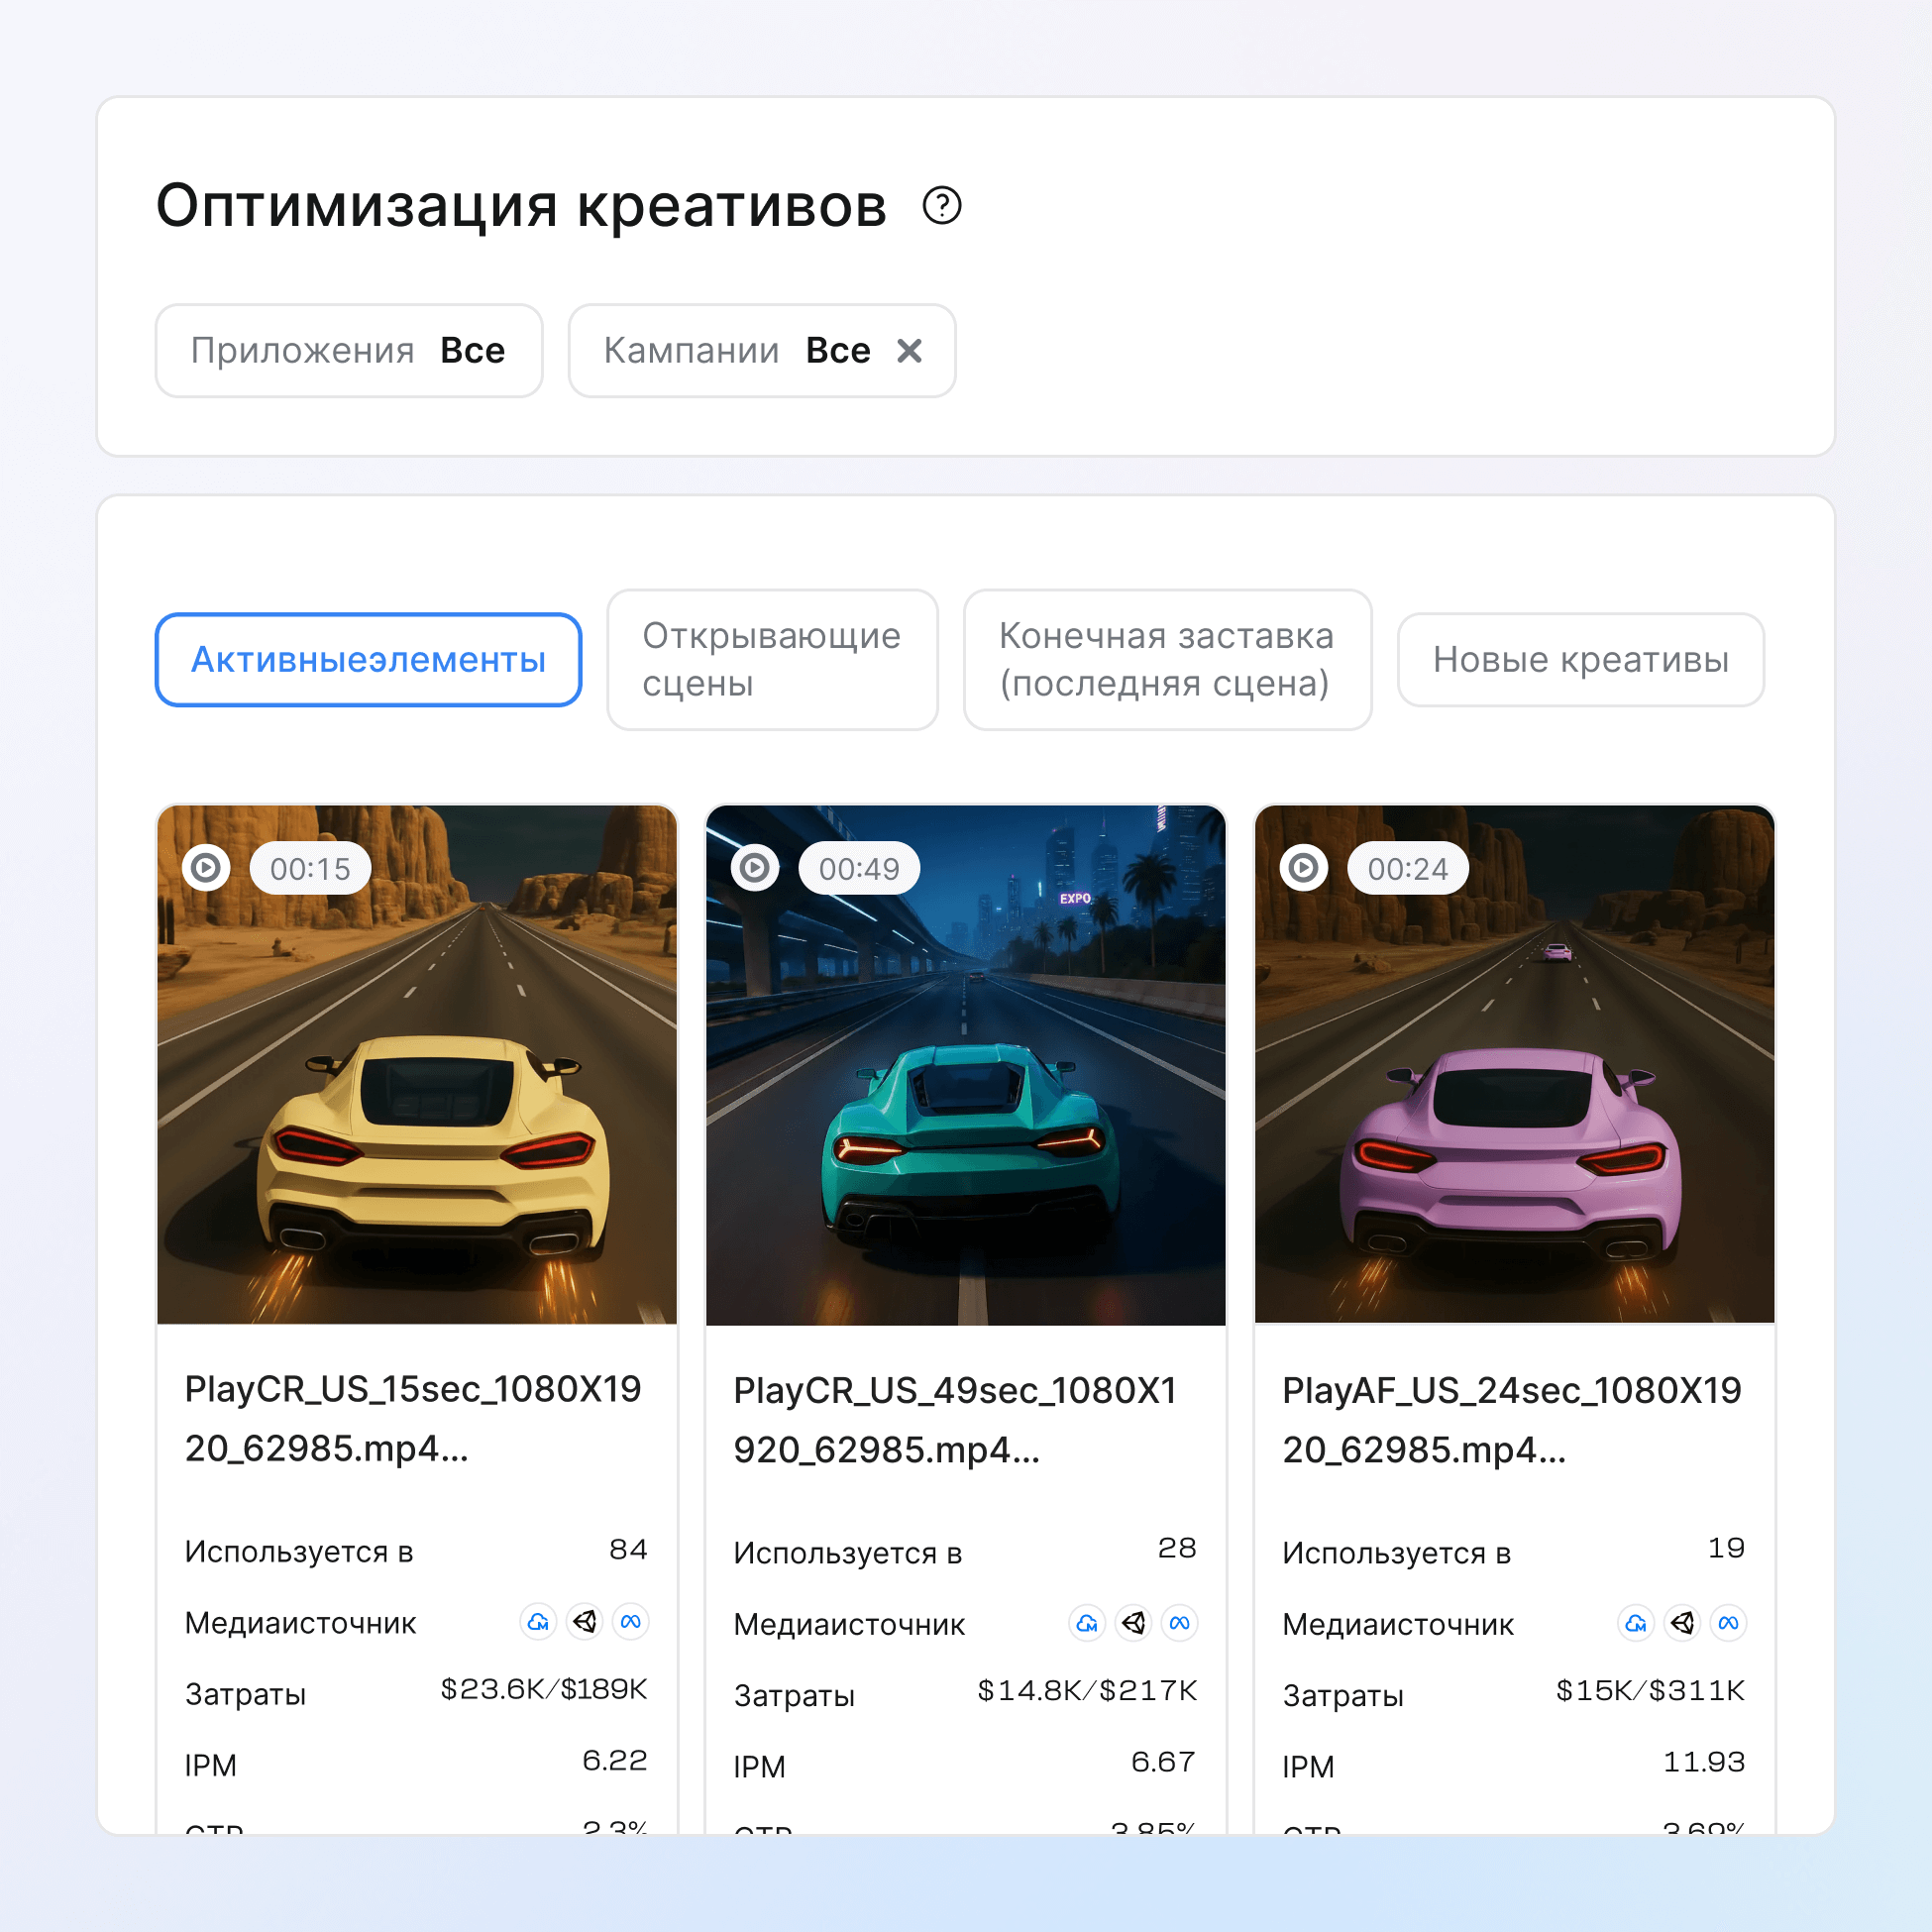
Task: Open the Приложения filter dropdown
Action: [x=348, y=350]
